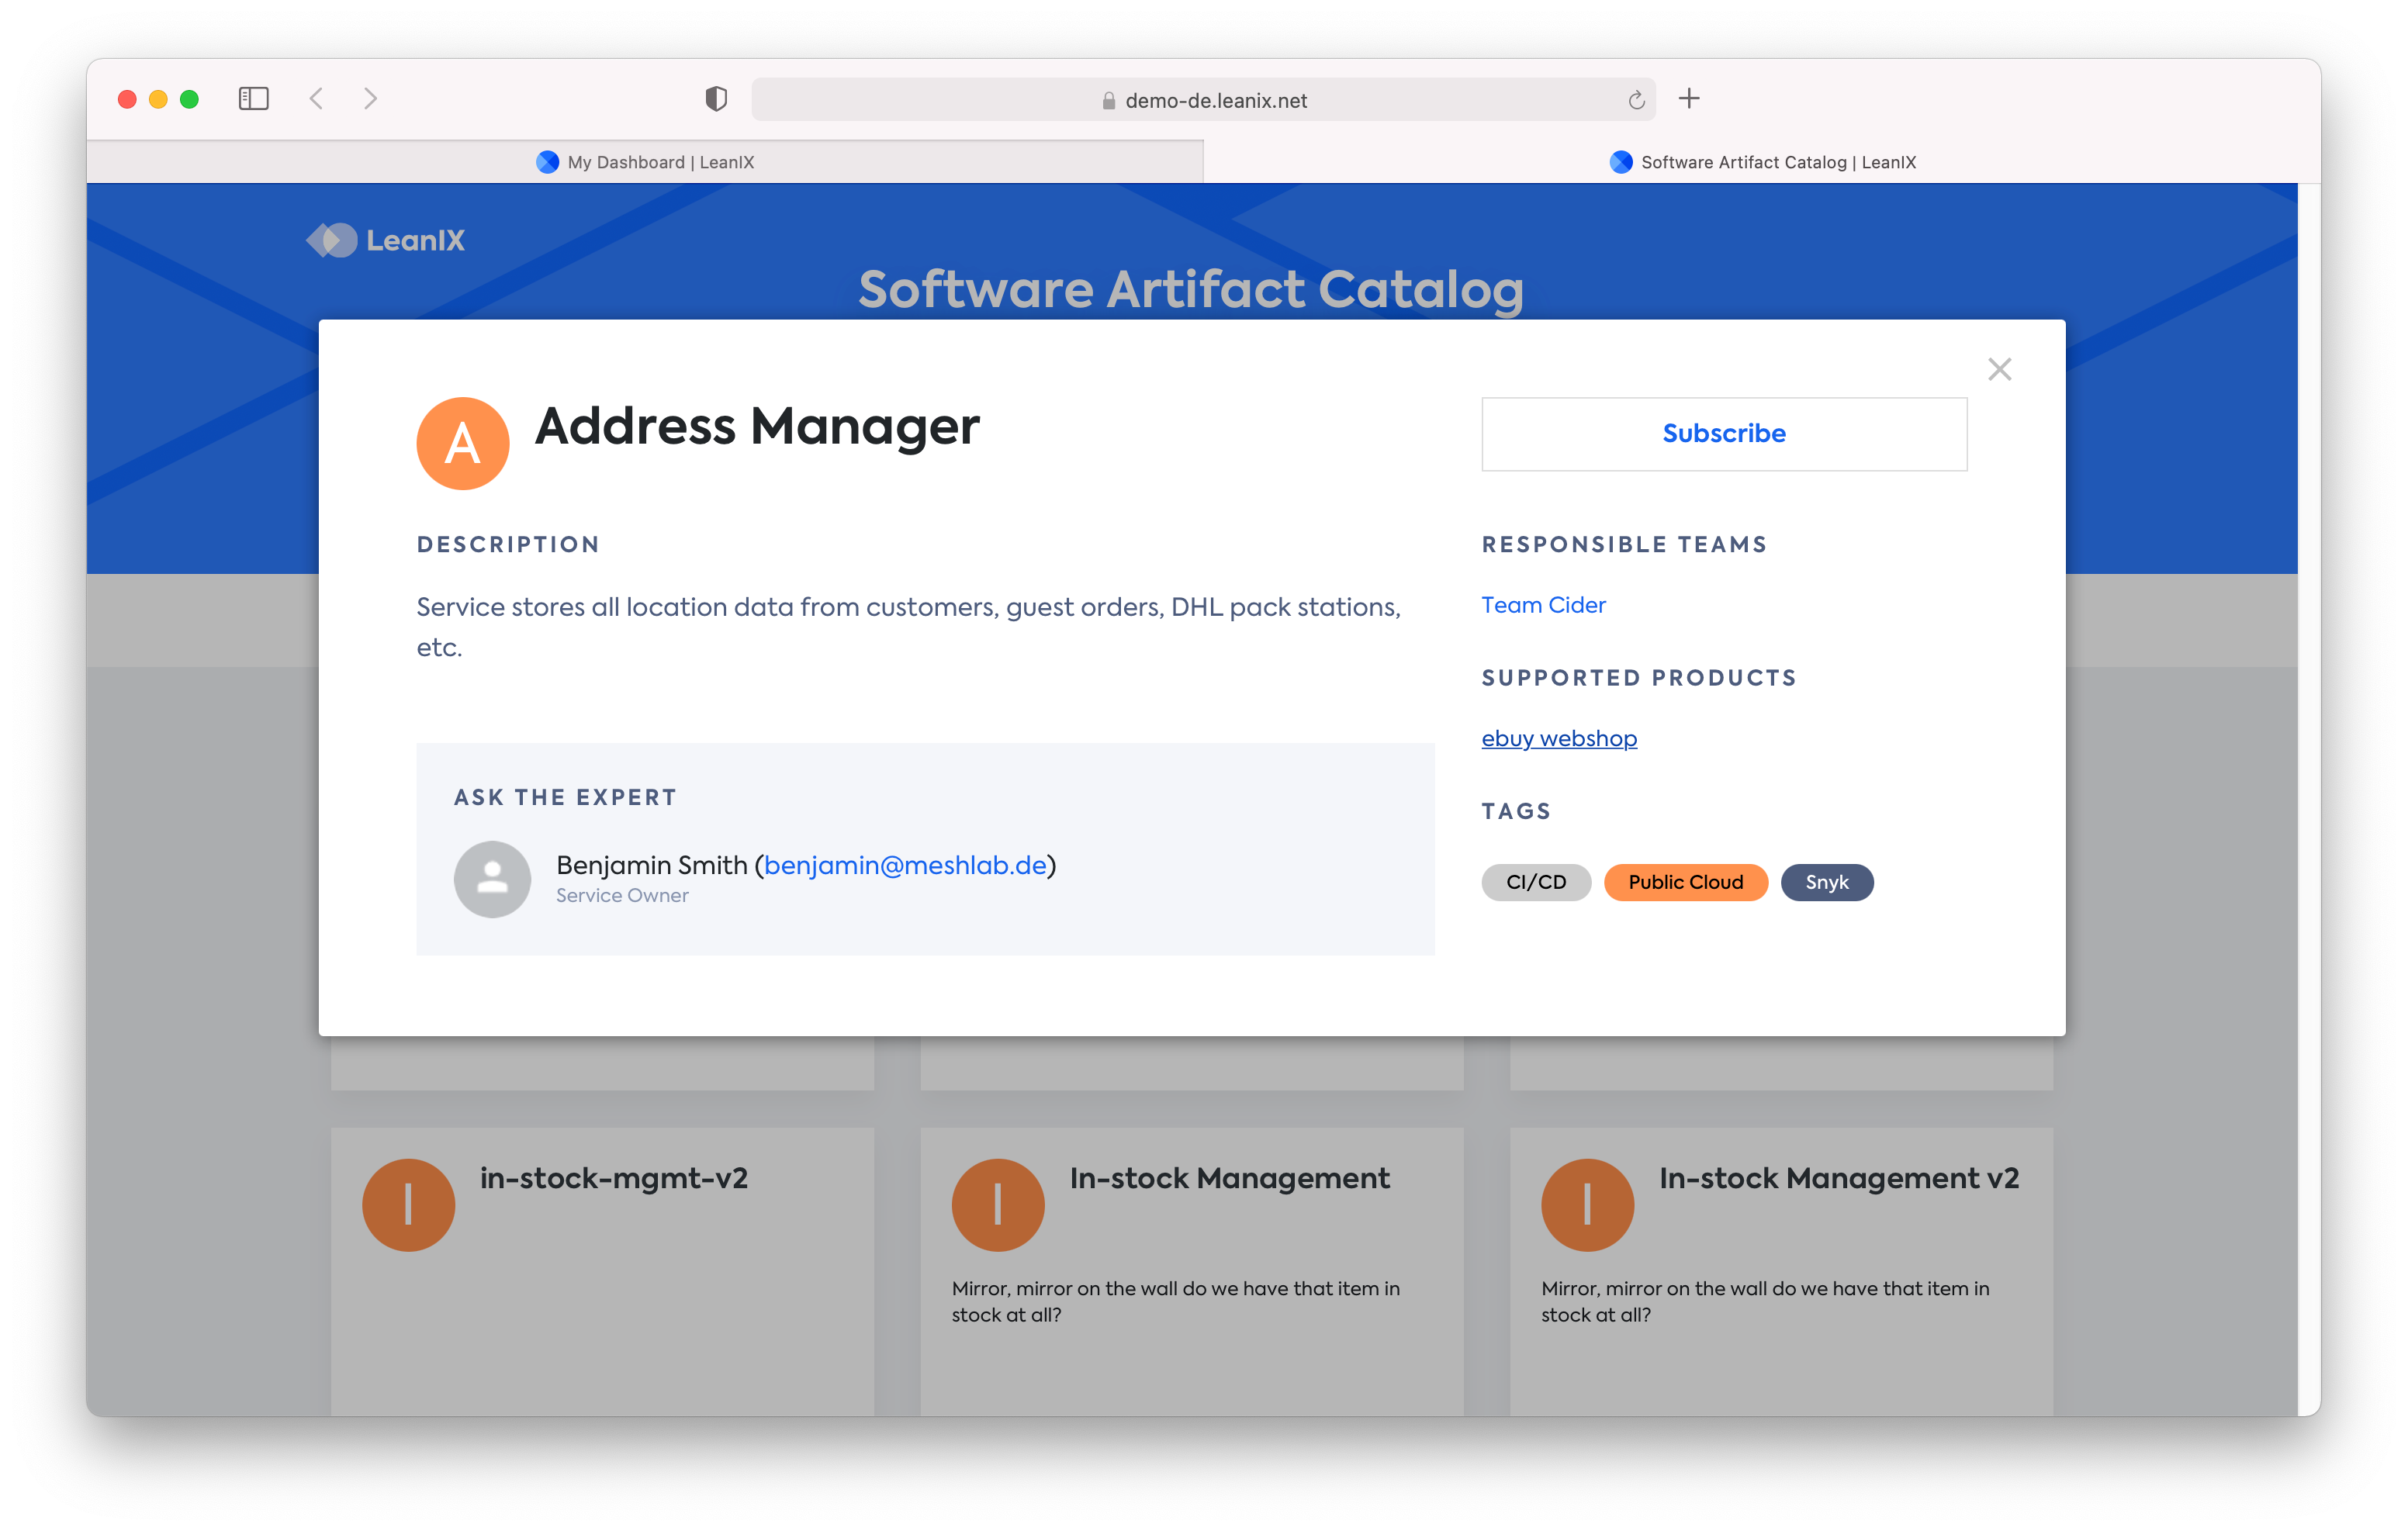Select the Software Artifact Catalog | LeanIX tab
The height and width of the screenshot is (1531, 2408).
tap(1762, 162)
